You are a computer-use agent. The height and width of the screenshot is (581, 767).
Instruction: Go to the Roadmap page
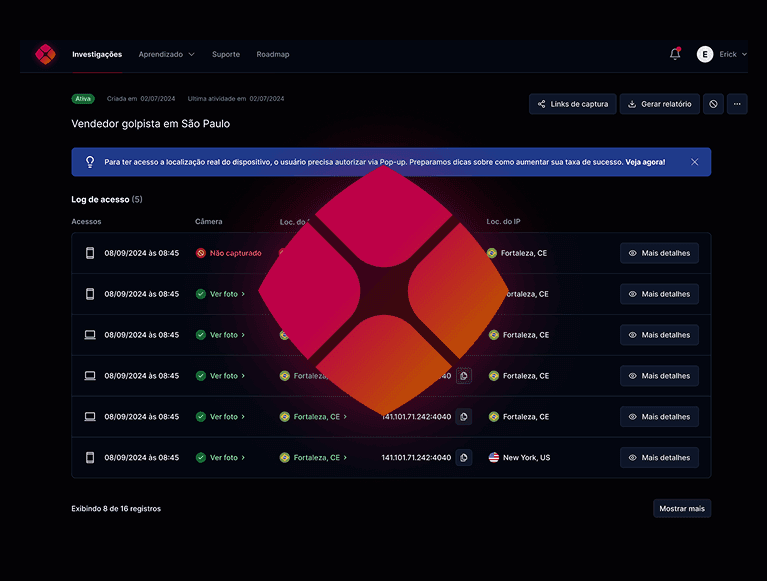[273, 54]
